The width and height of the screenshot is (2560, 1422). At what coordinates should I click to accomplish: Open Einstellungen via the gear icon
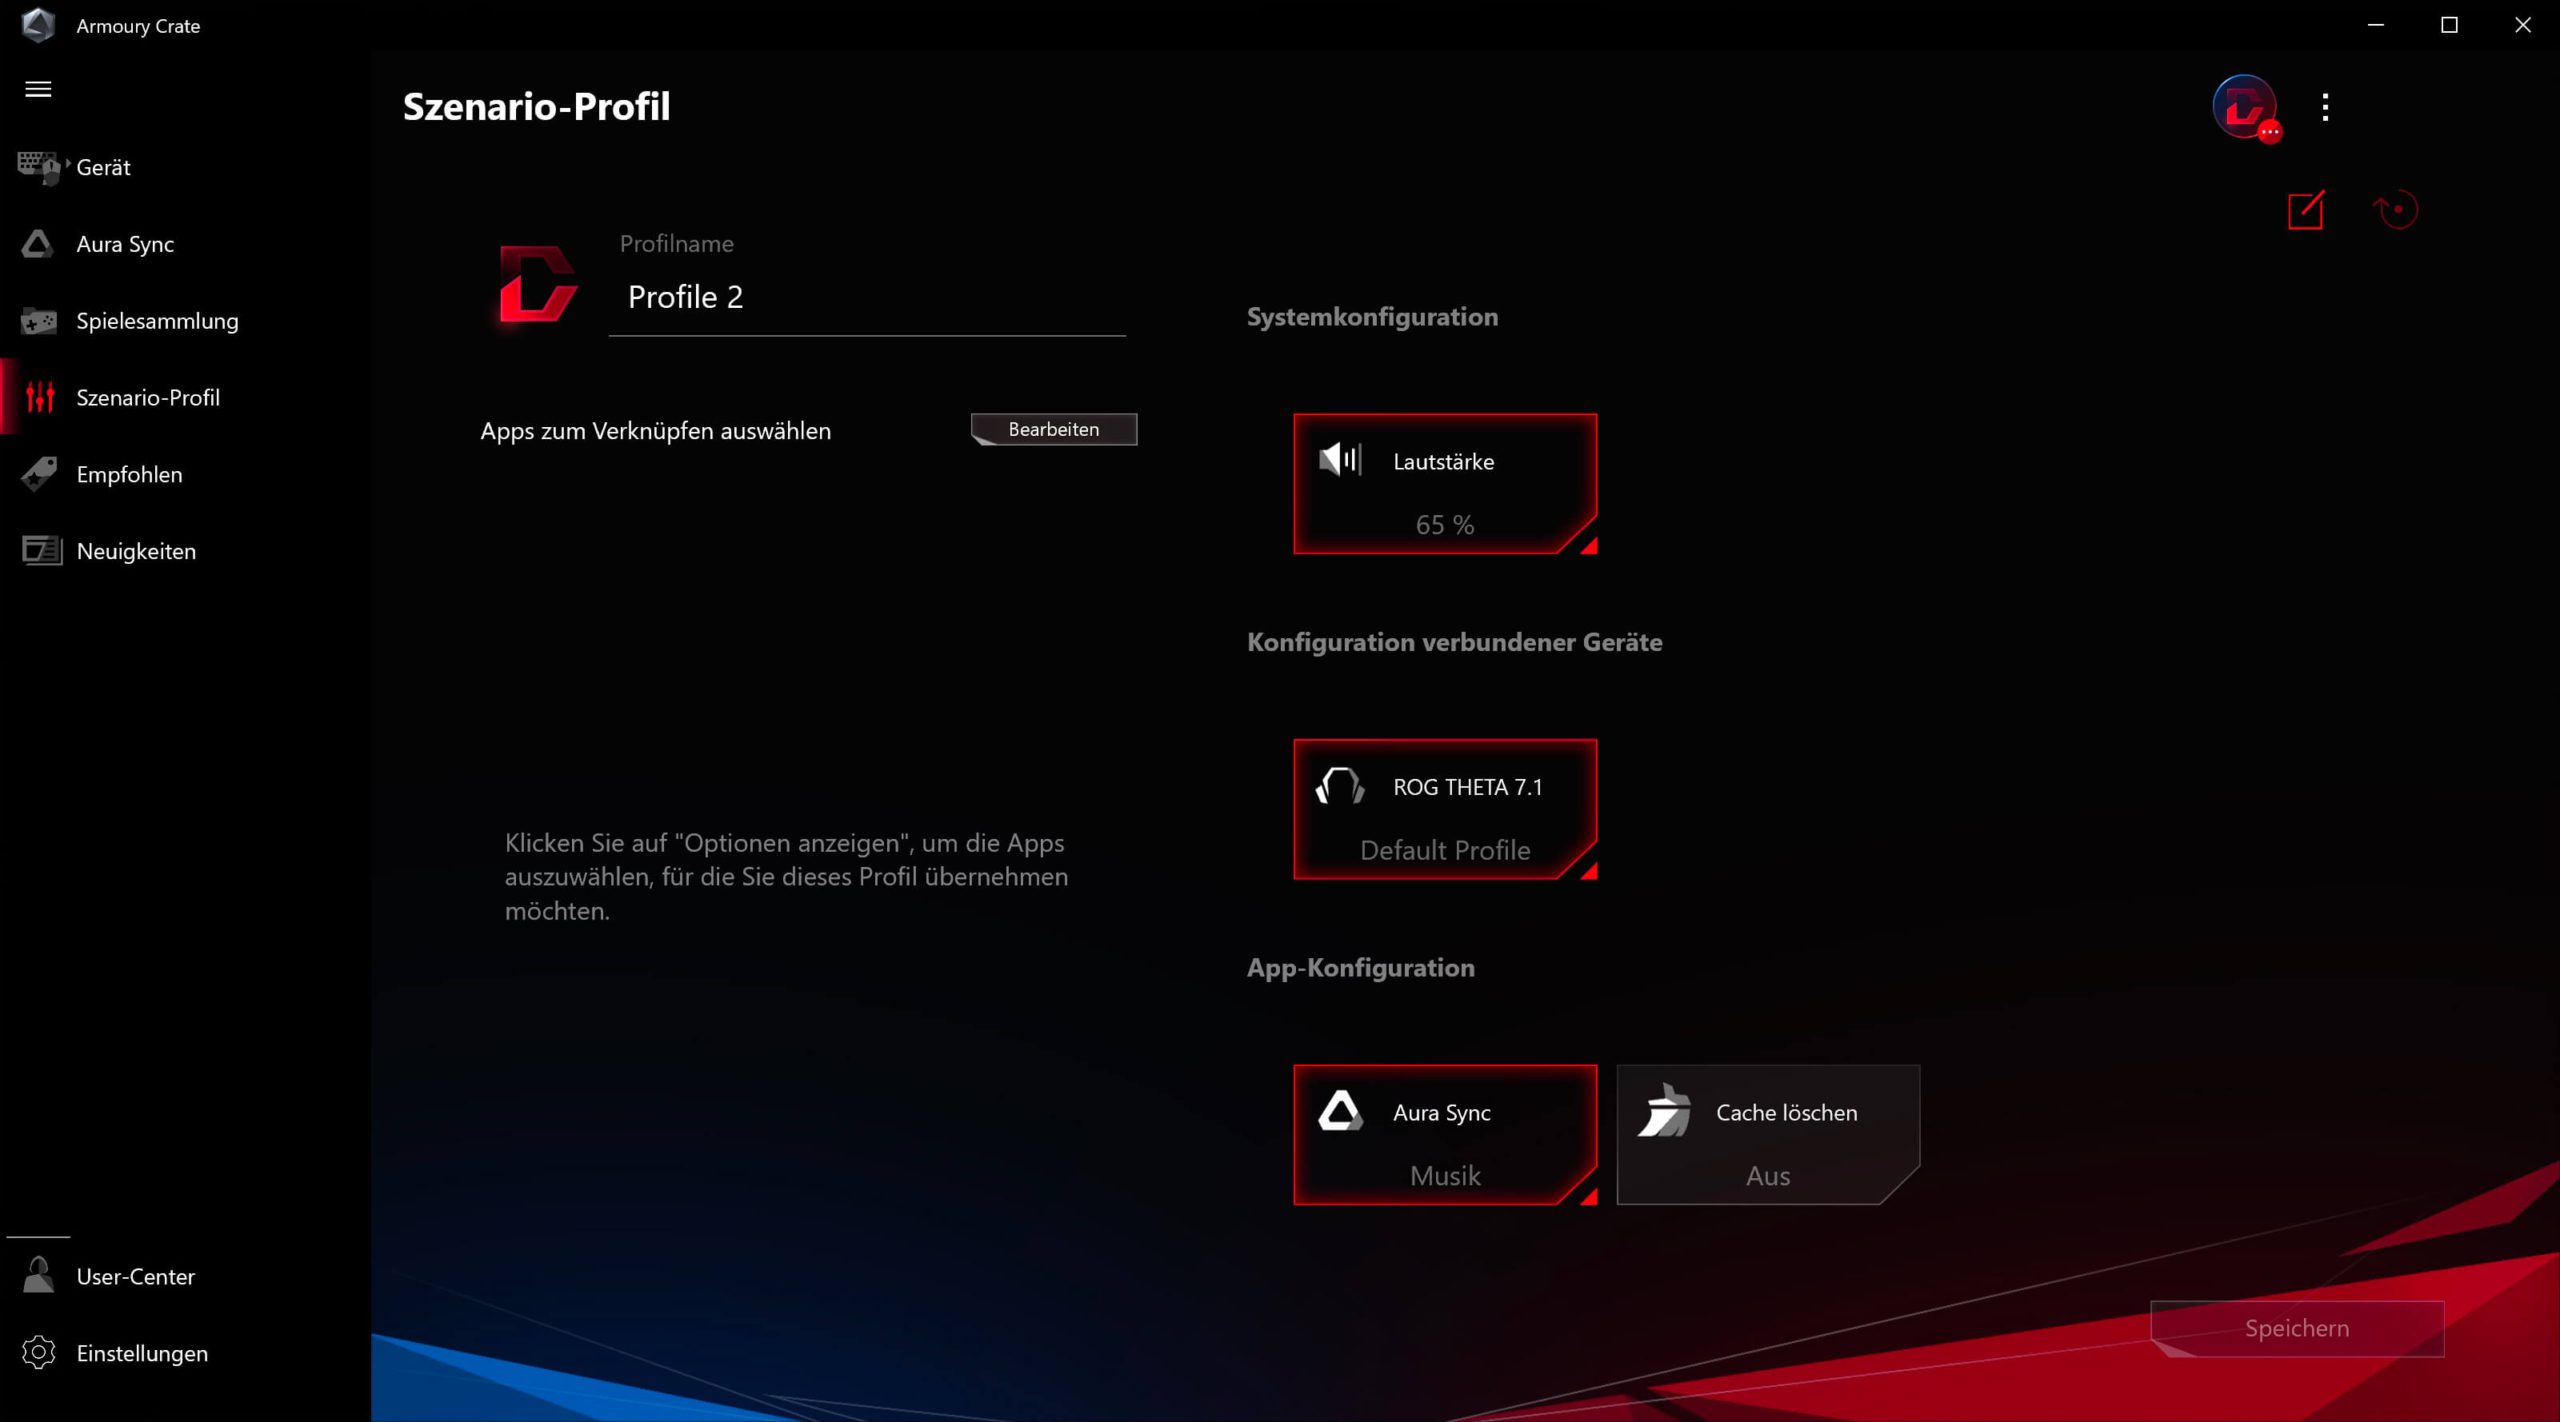pyautogui.click(x=39, y=1352)
